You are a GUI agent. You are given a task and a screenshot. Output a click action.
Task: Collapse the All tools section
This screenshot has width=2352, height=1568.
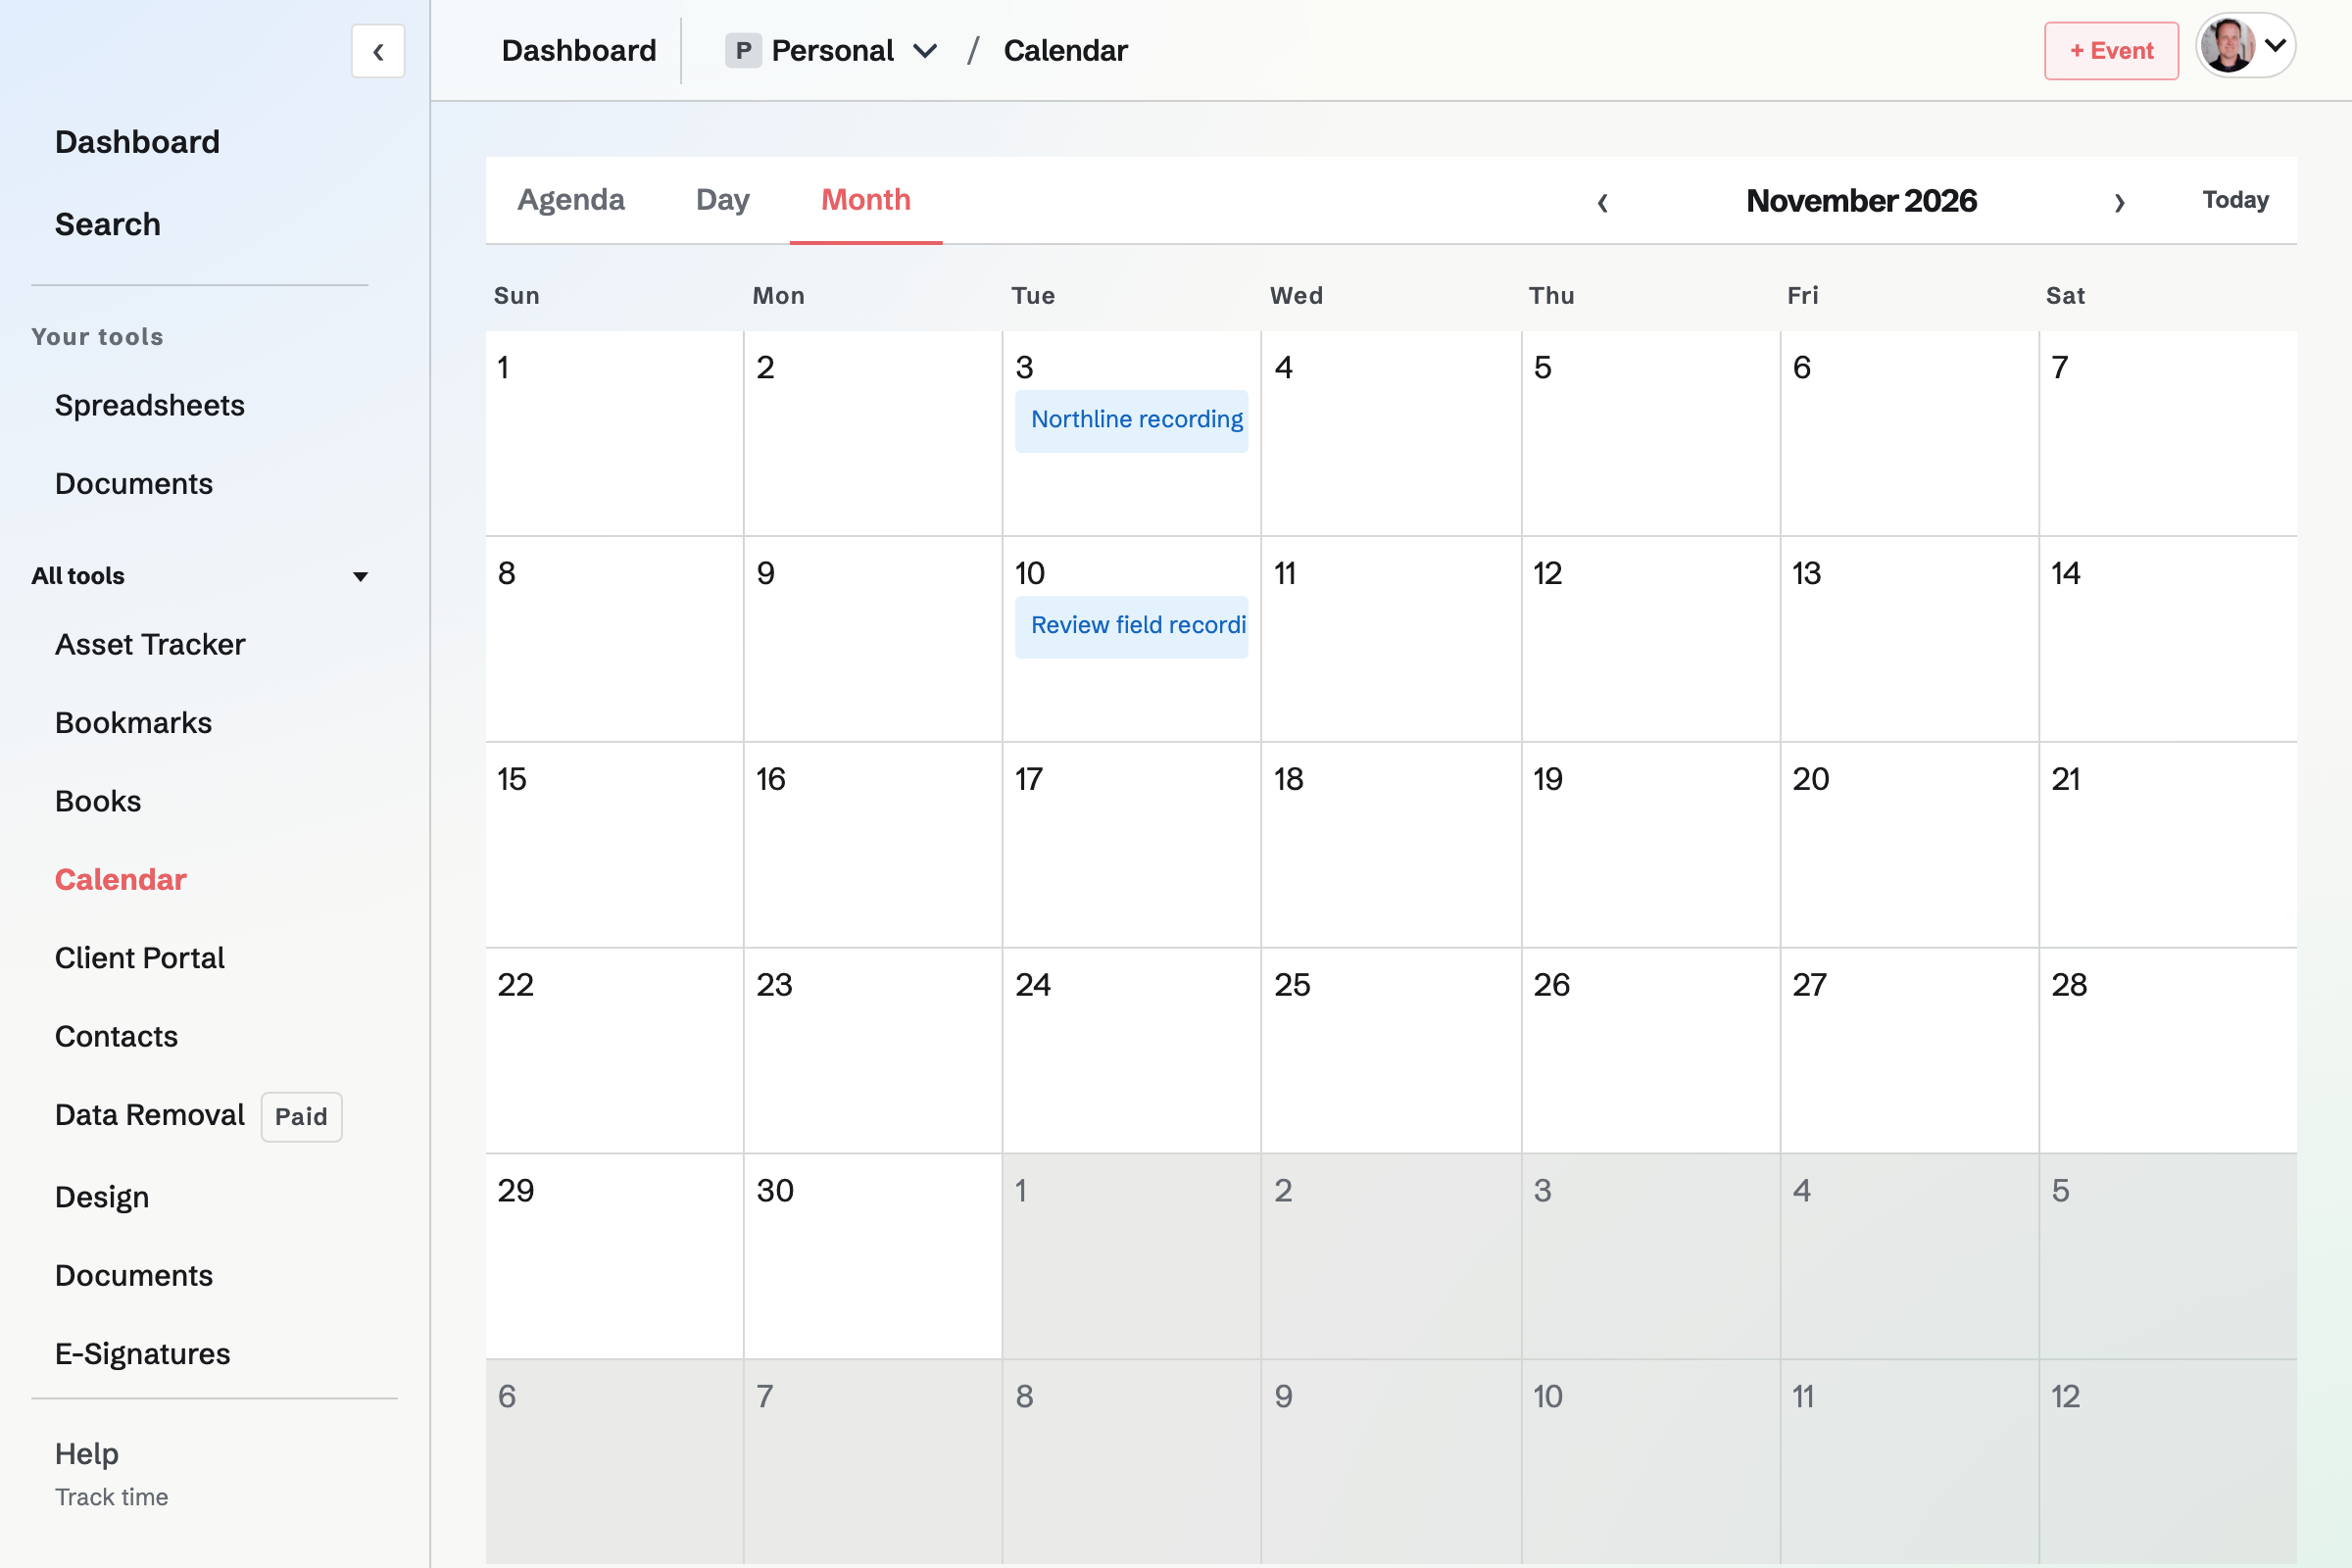[200, 576]
